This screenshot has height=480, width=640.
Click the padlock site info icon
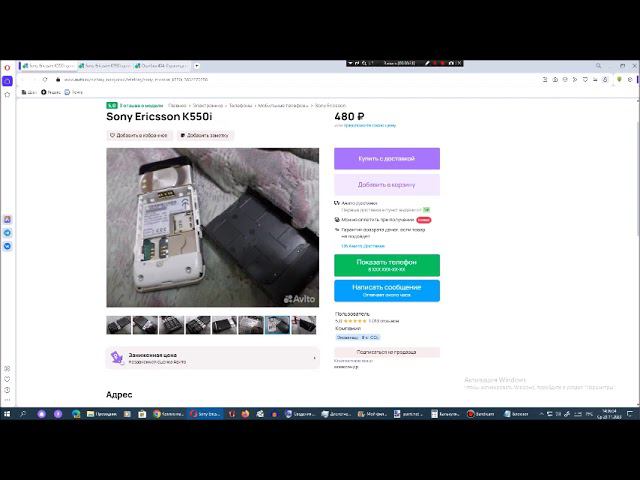coord(58,80)
